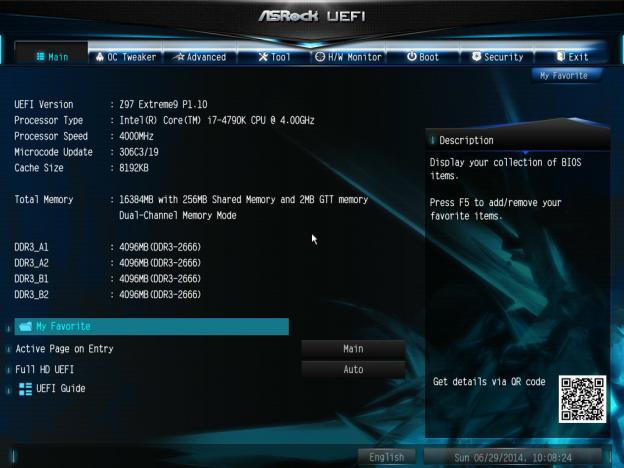Click the My Favorite button at top right
This screenshot has width=624, height=468.
pyautogui.click(x=564, y=76)
